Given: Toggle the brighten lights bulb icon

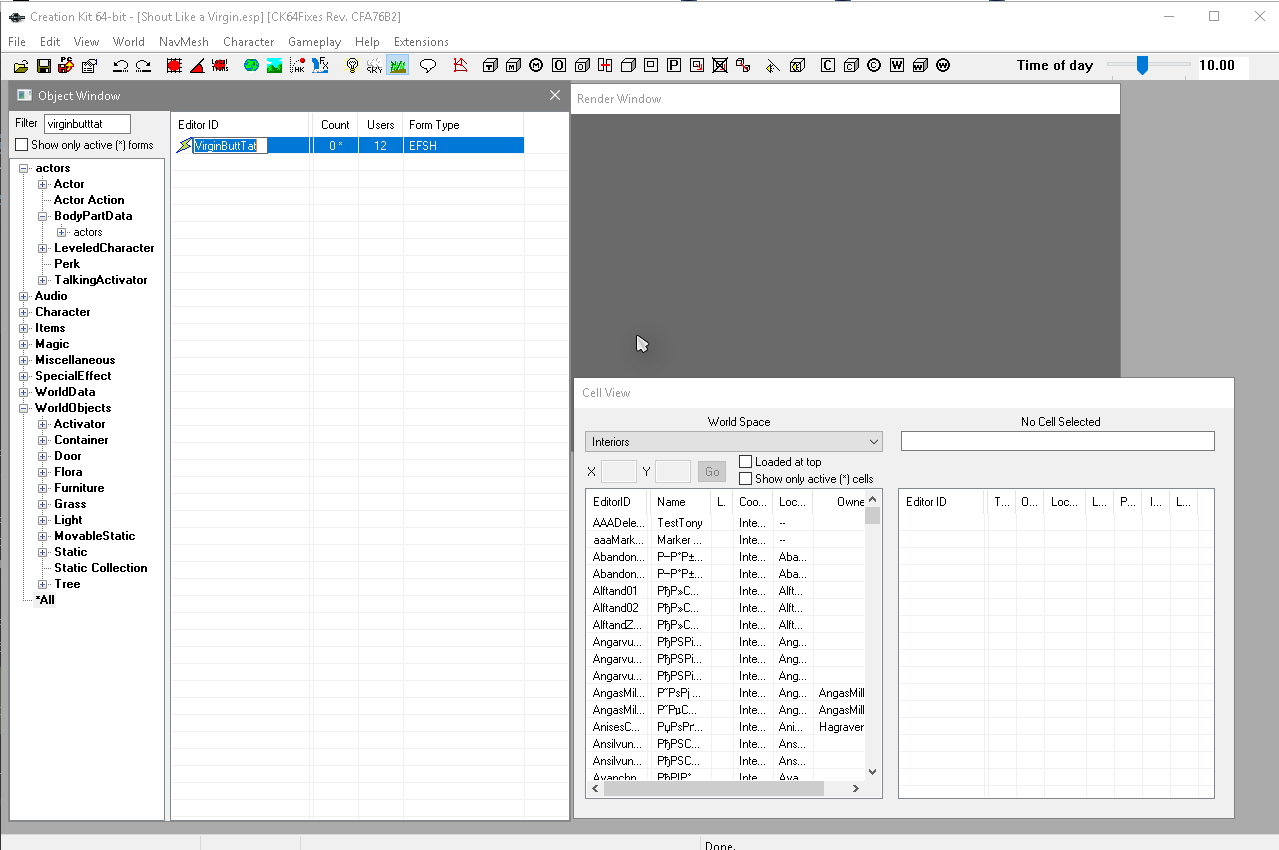Looking at the screenshot, I should pos(352,66).
